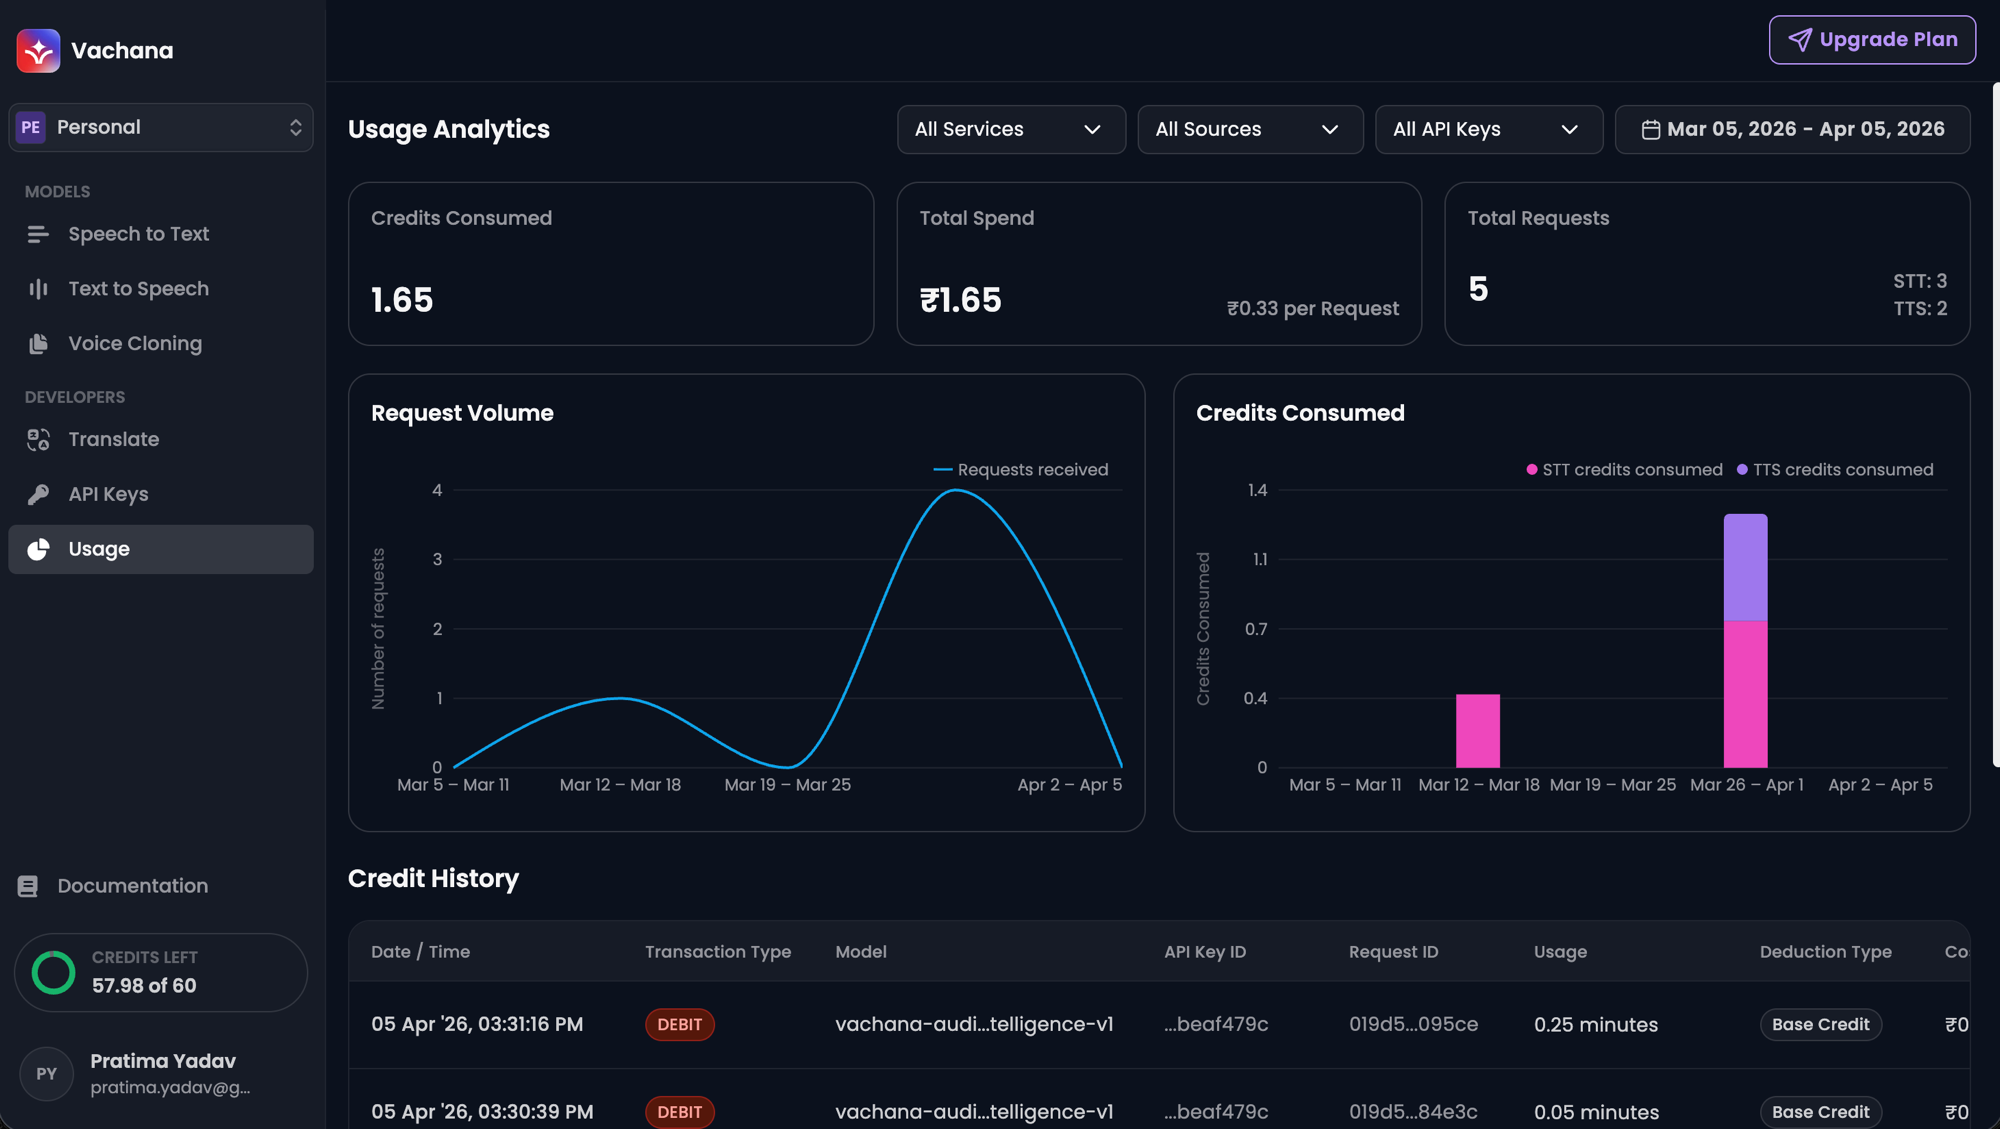Toggle the Requests received legend entry

[x=1021, y=469]
